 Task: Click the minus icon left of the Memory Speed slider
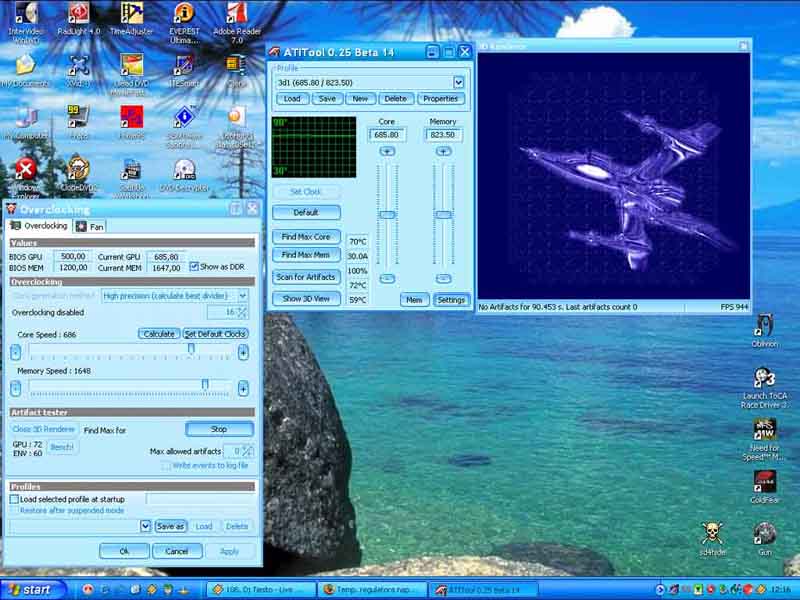(16, 388)
